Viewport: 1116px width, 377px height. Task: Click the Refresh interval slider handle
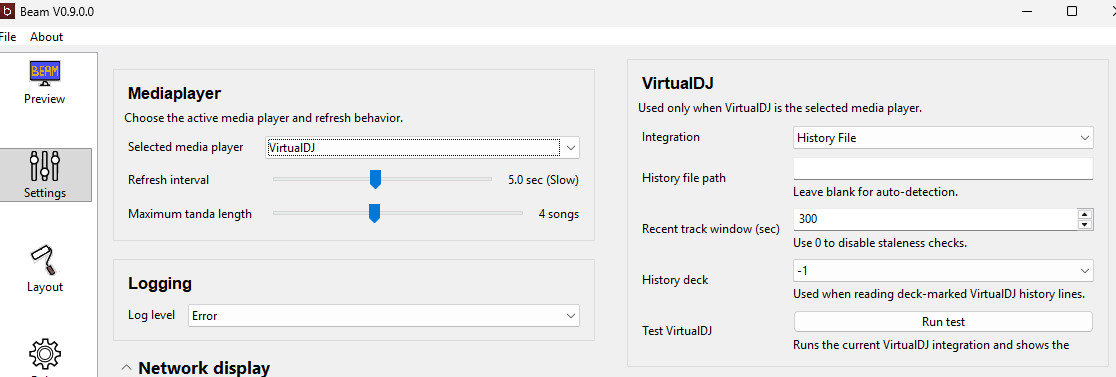375,179
